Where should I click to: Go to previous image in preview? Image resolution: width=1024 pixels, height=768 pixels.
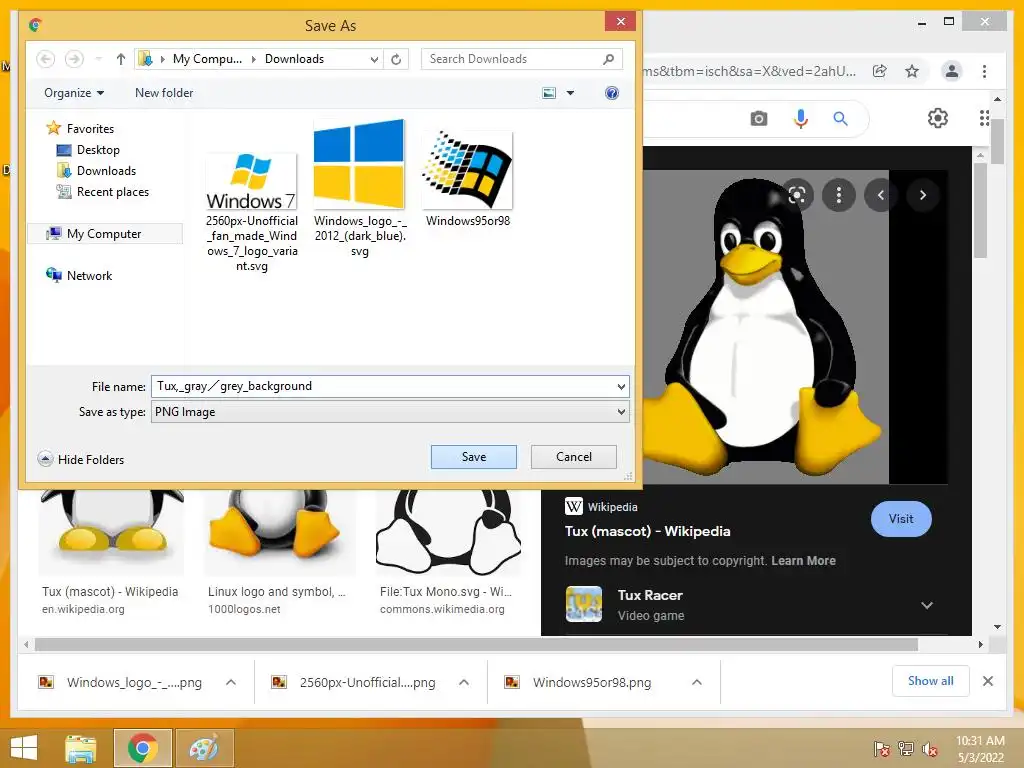[881, 195]
